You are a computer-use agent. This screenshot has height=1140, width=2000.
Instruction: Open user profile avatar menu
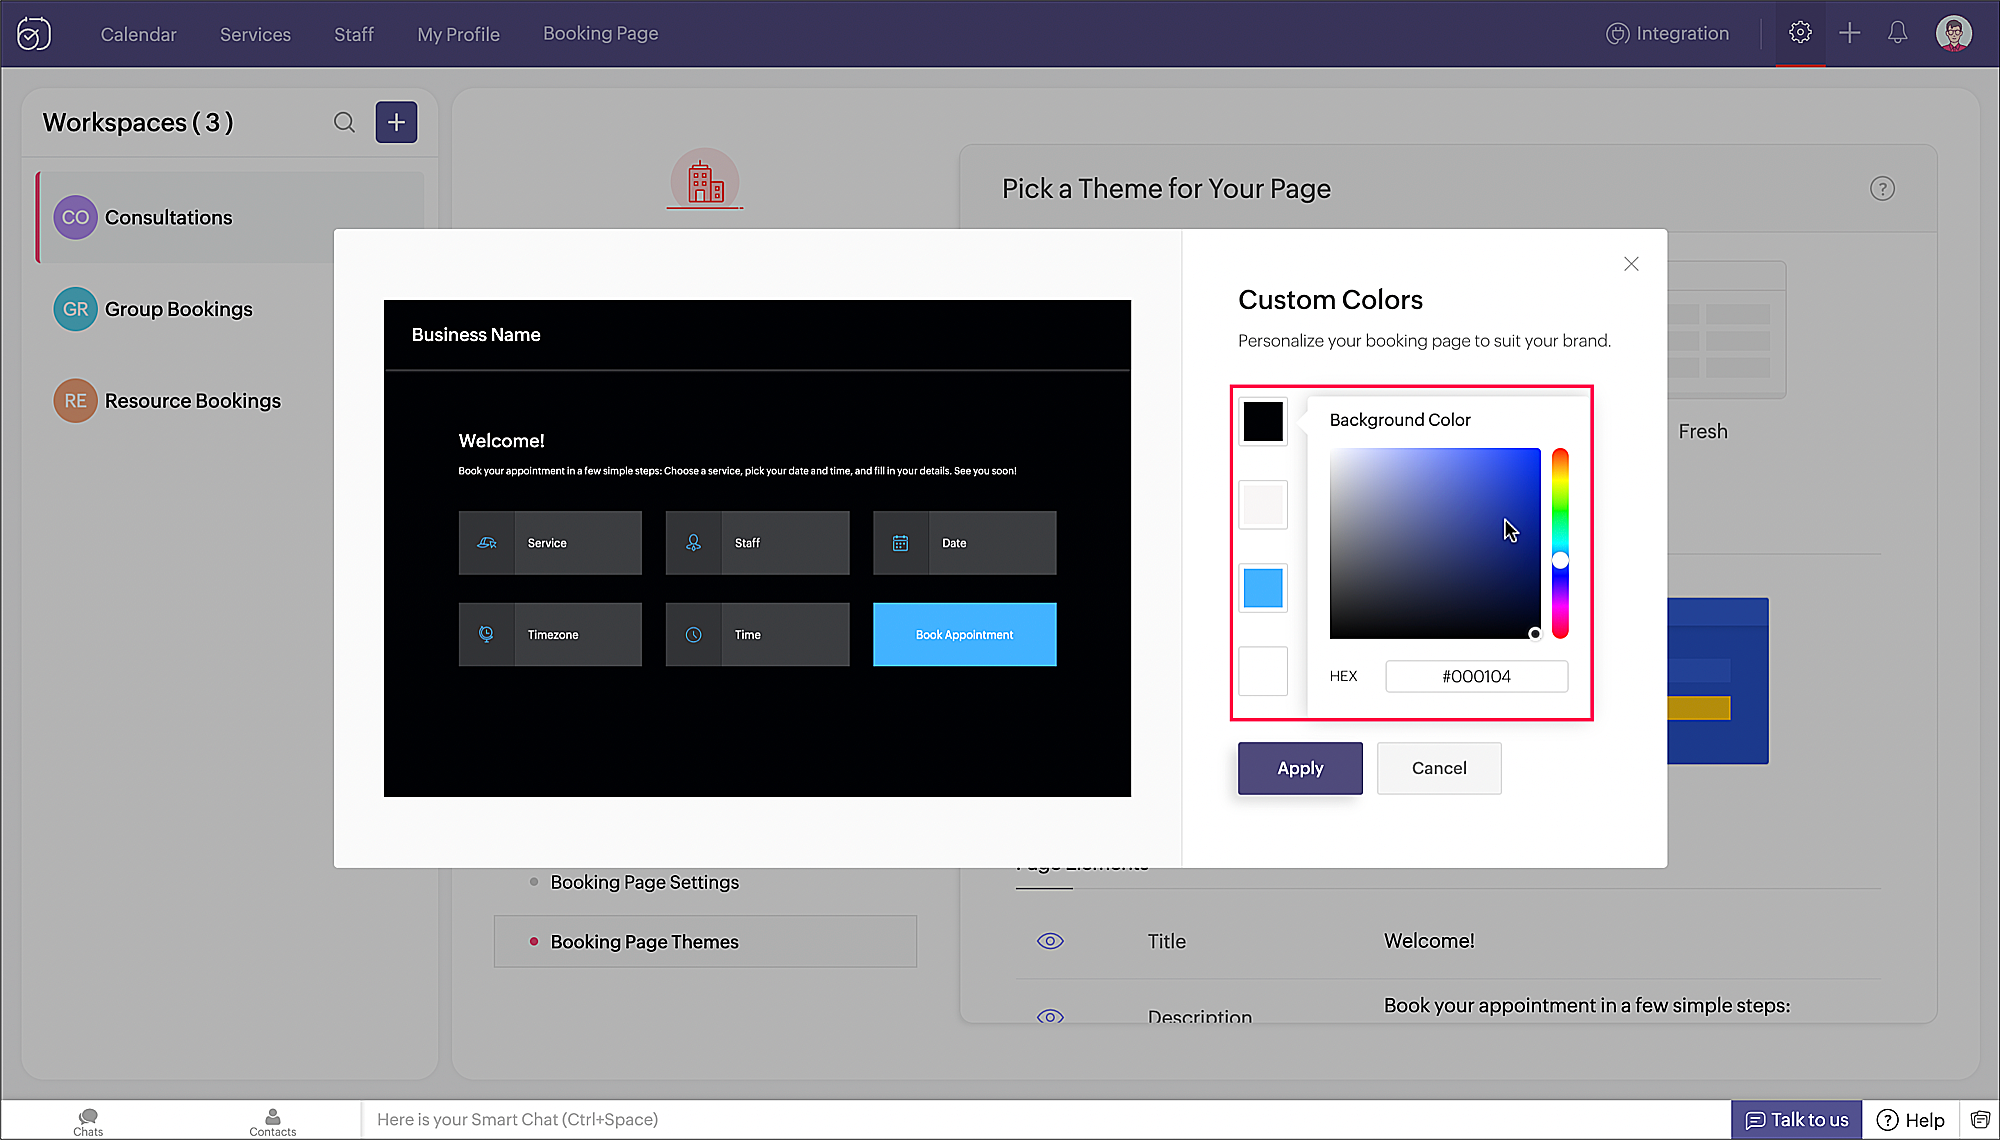[x=1953, y=33]
